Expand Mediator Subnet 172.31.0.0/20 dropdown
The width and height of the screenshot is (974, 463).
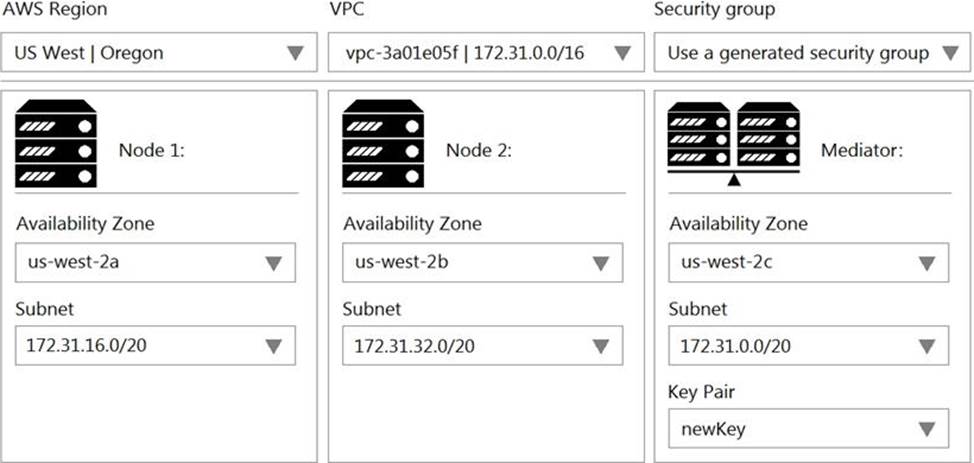pyautogui.click(x=808, y=346)
